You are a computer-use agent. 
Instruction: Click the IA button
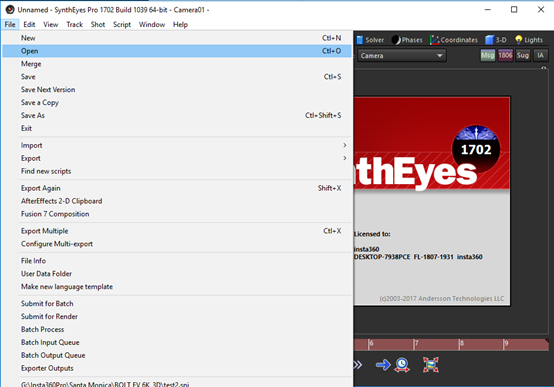(x=540, y=55)
